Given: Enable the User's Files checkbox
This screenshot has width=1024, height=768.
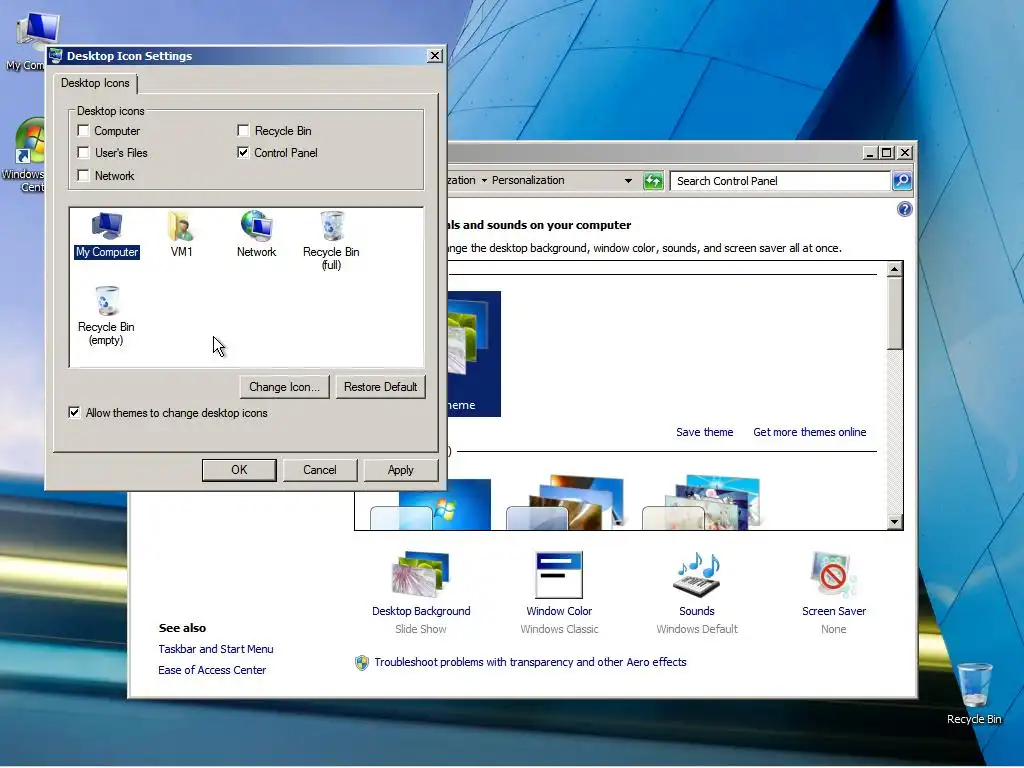Looking at the screenshot, I should coord(83,153).
